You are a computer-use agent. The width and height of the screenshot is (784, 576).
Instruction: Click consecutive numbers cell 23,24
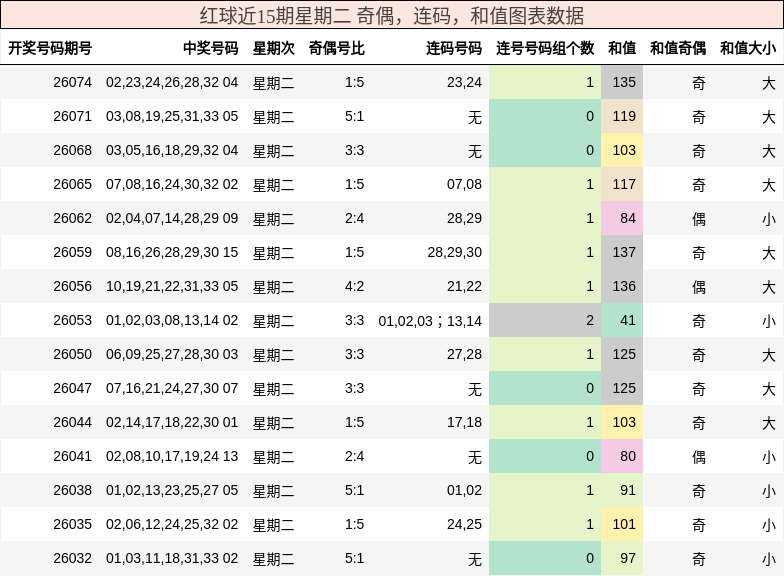click(x=464, y=82)
